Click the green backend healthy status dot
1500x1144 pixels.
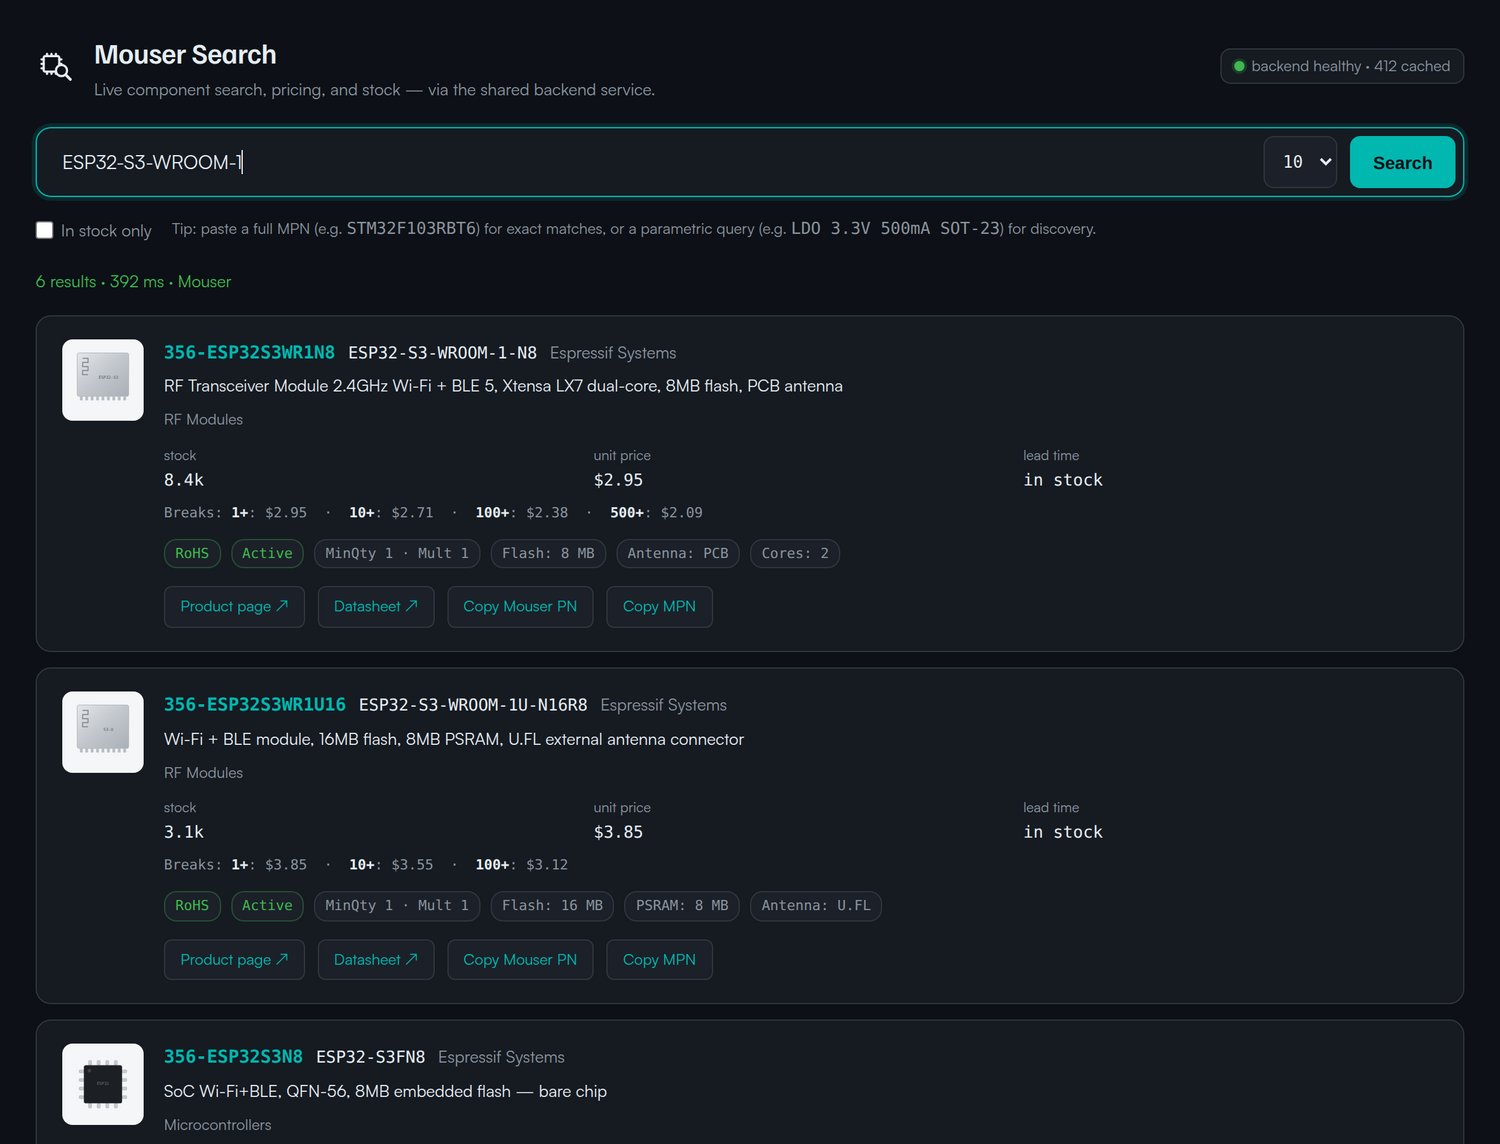[x=1239, y=66]
